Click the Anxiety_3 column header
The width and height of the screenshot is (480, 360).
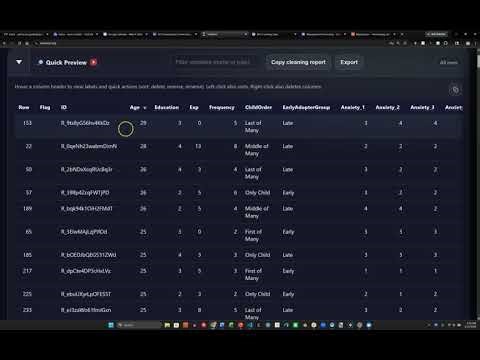422,107
